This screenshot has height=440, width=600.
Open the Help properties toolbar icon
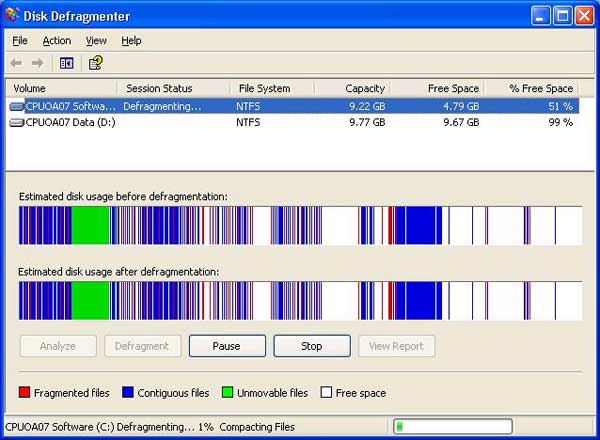pos(96,63)
